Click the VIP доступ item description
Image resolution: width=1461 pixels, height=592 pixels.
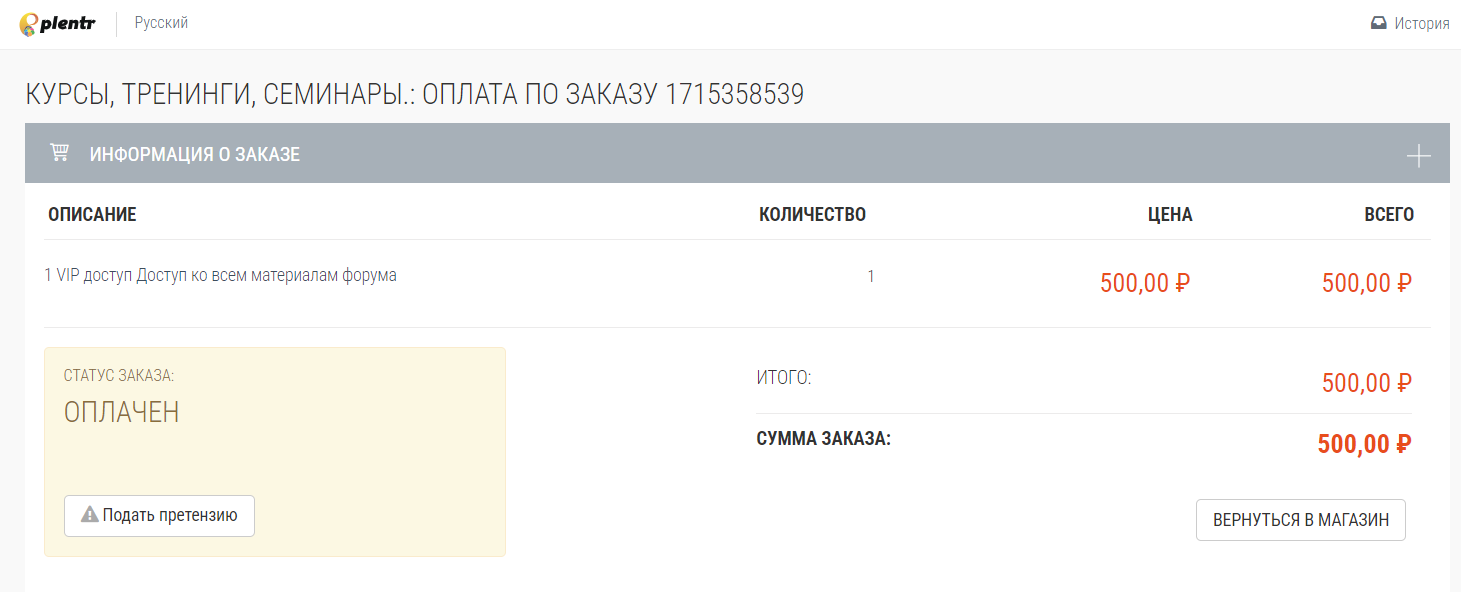click(x=220, y=275)
